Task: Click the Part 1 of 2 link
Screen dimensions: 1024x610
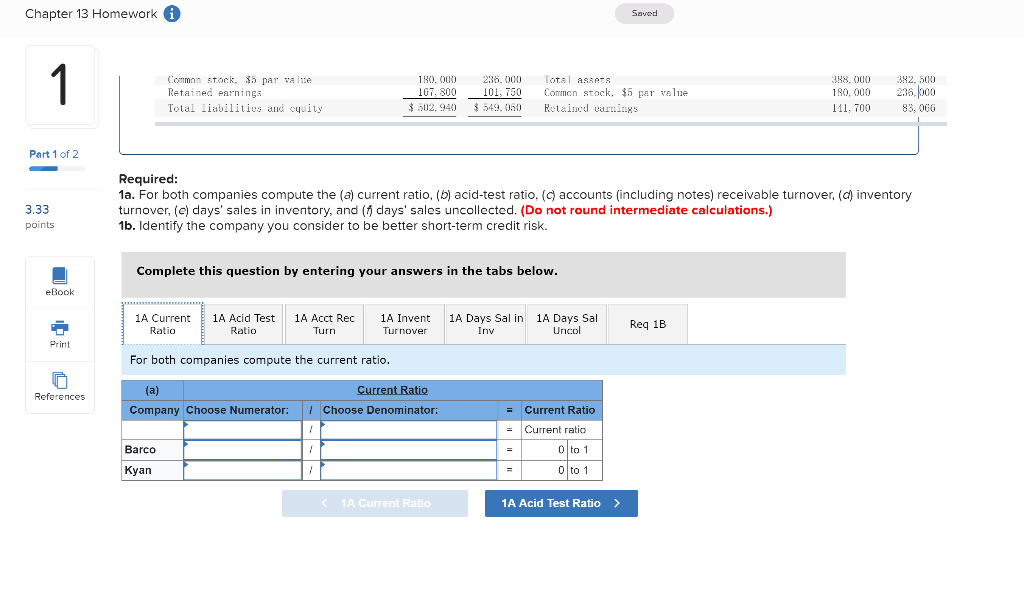Action: (x=54, y=154)
